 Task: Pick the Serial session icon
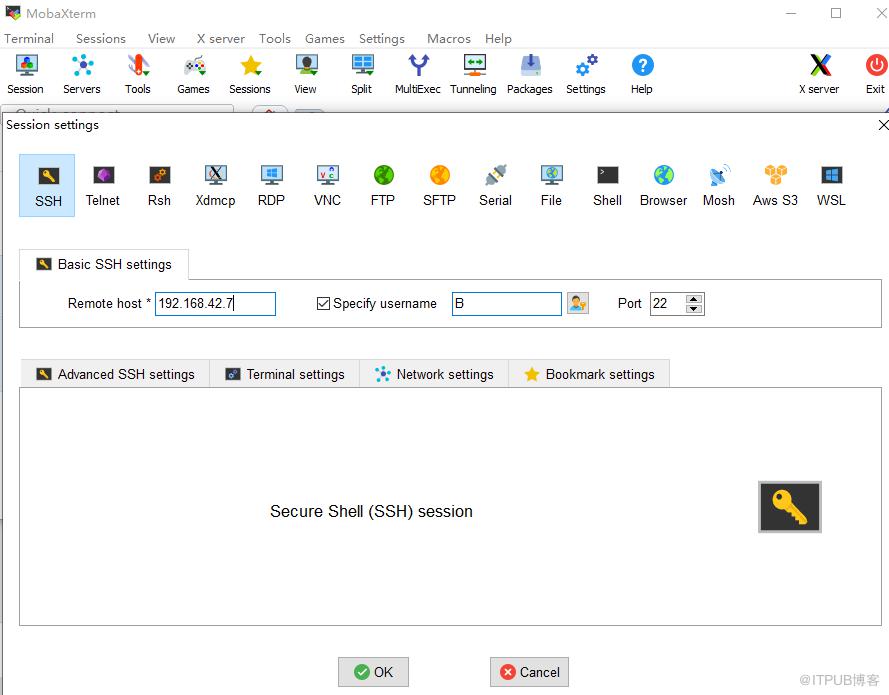(x=496, y=185)
